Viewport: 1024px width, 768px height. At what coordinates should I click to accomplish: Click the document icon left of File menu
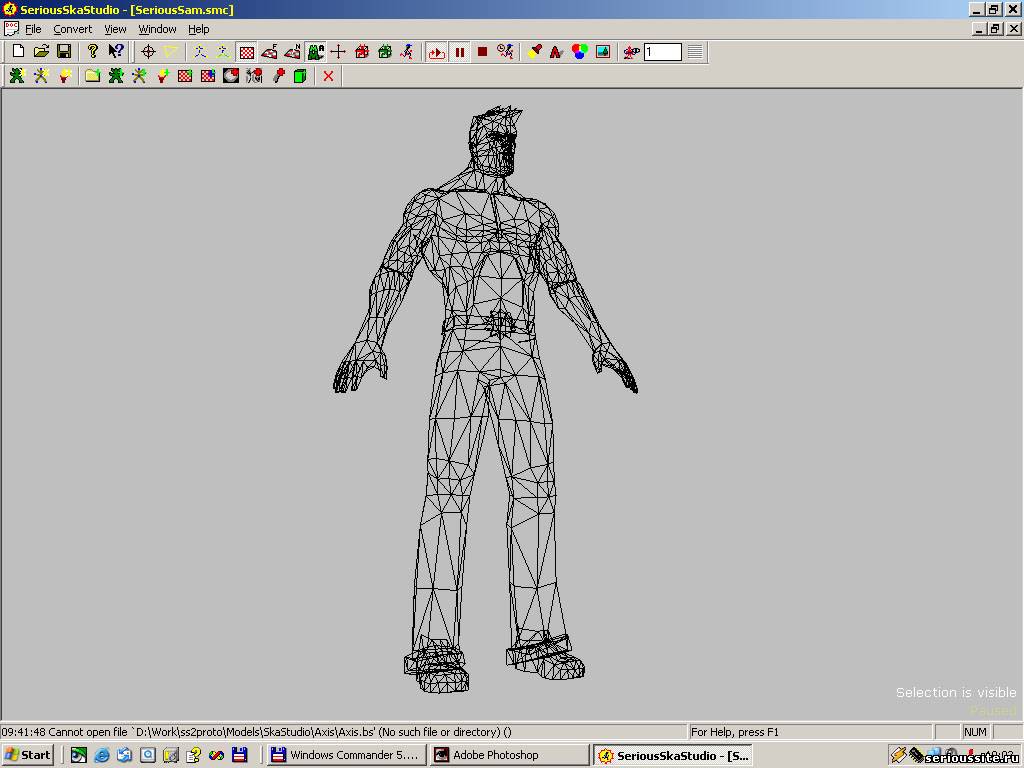coord(11,29)
